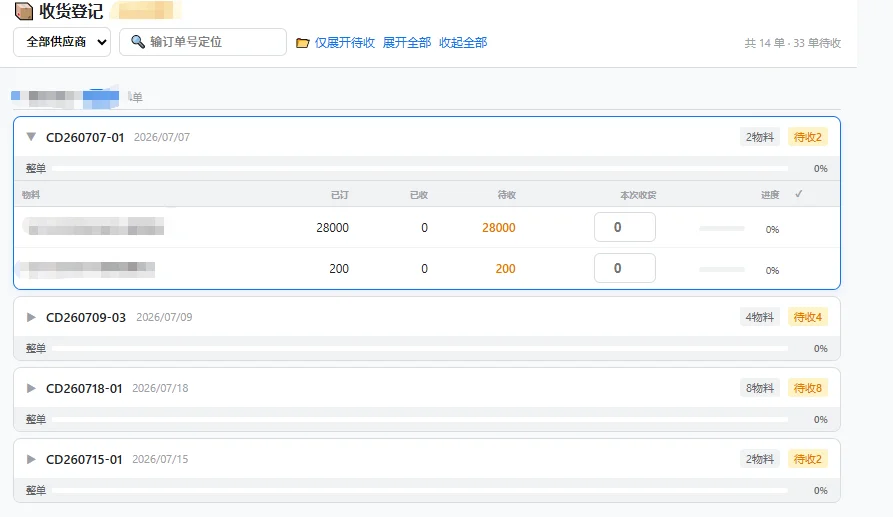Screen dimensions: 893x517
Task: Click progress bar of the 28000 row
Action: (722, 228)
